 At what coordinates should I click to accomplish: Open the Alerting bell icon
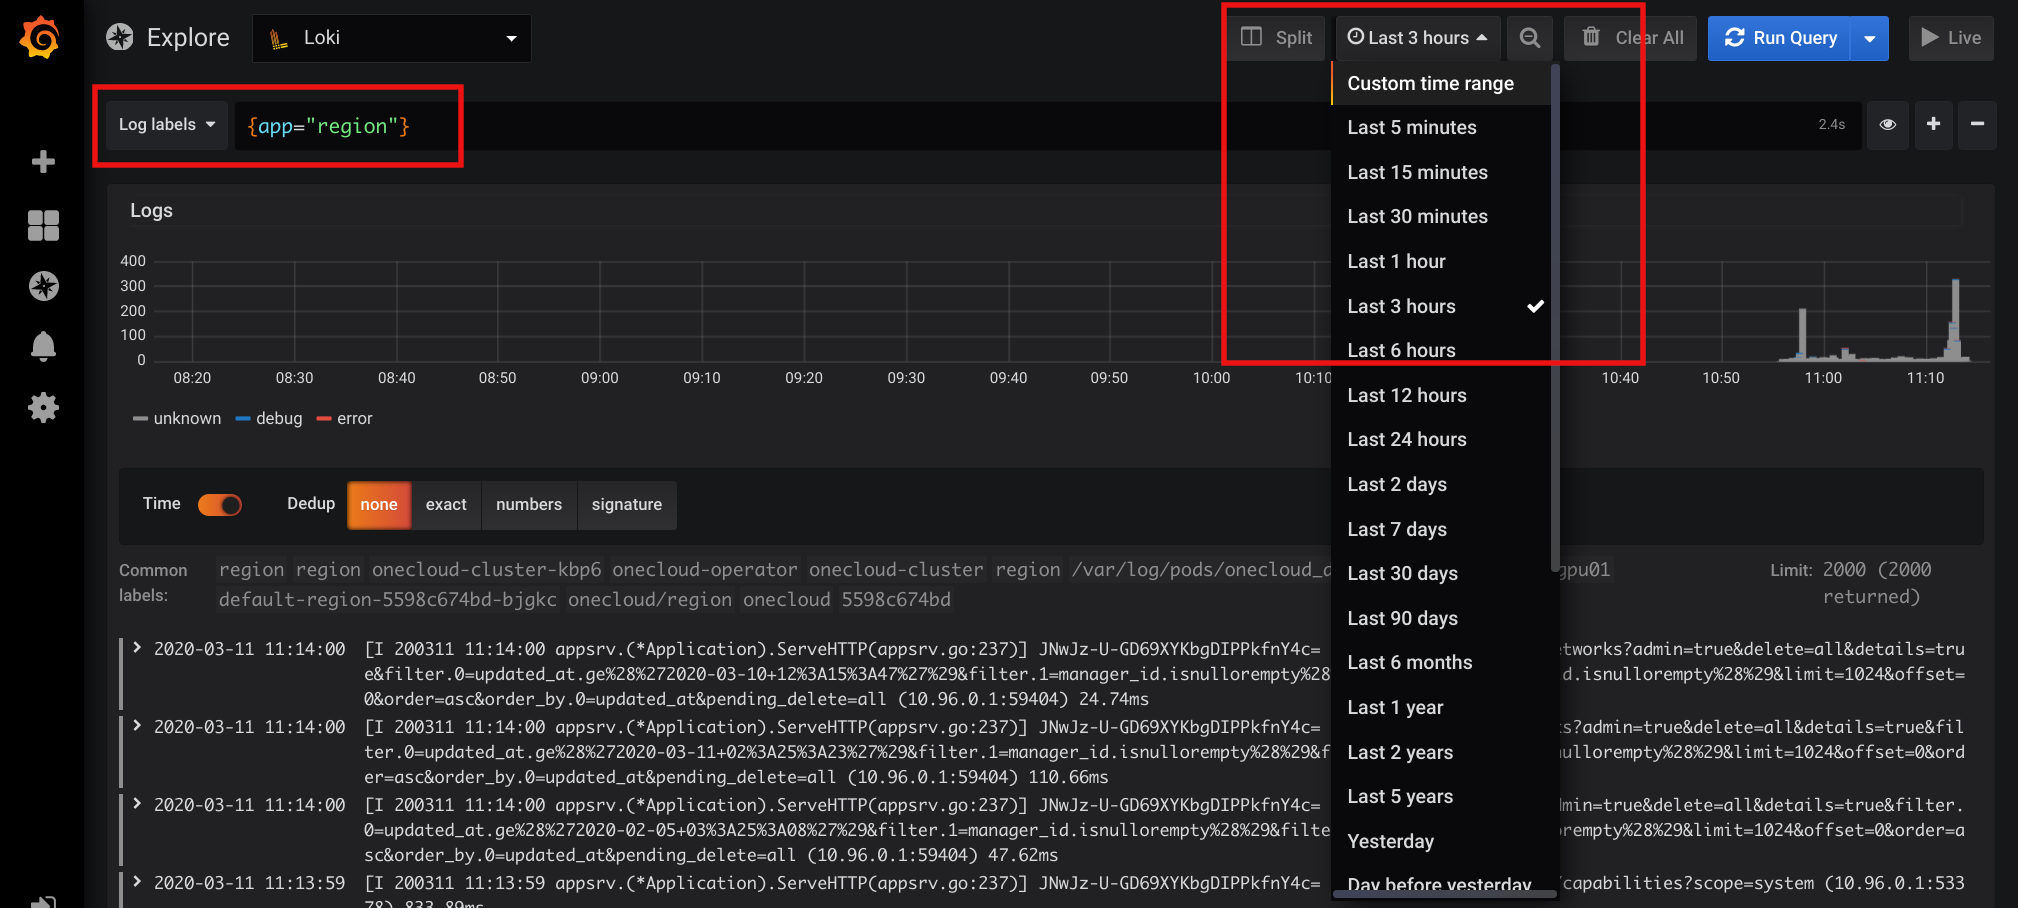43,346
